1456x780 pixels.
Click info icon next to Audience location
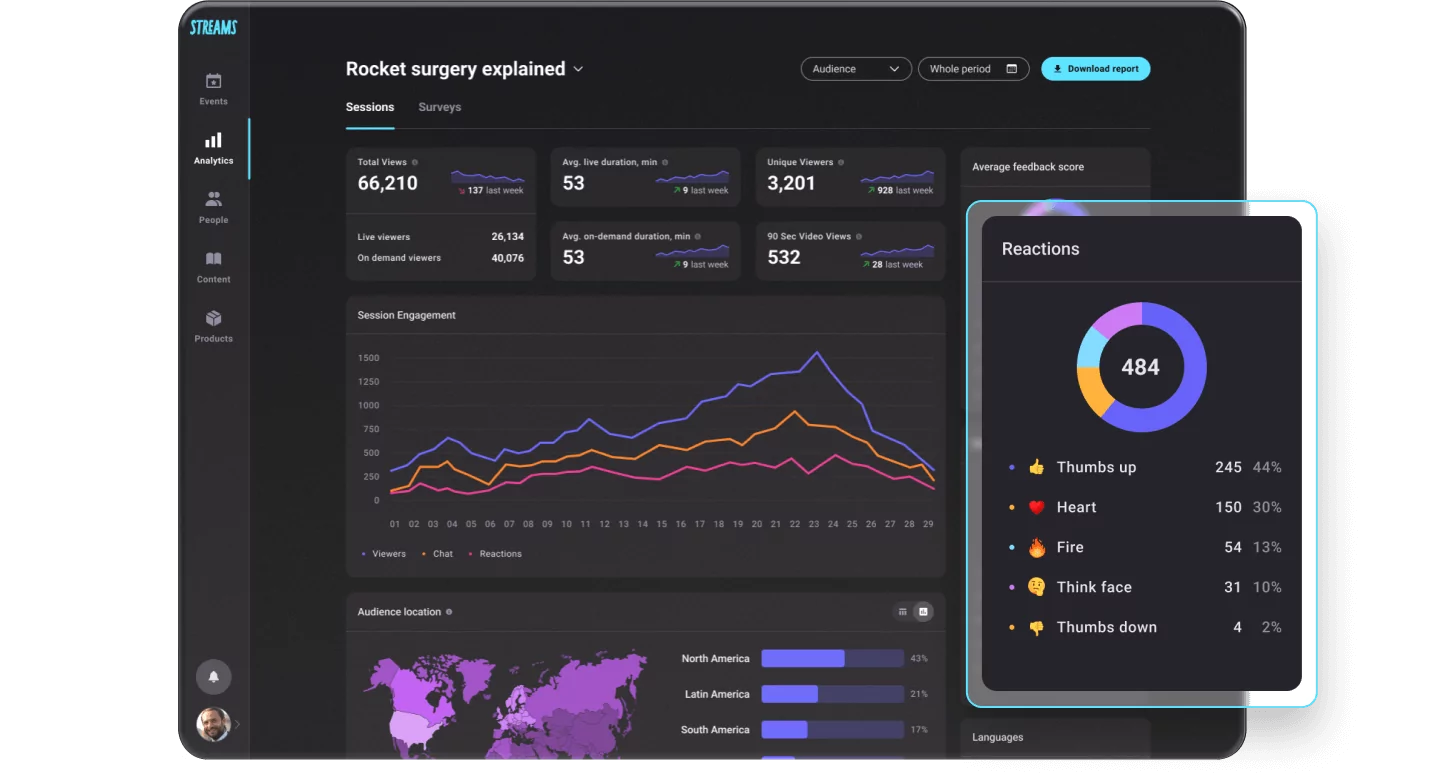(449, 612)
